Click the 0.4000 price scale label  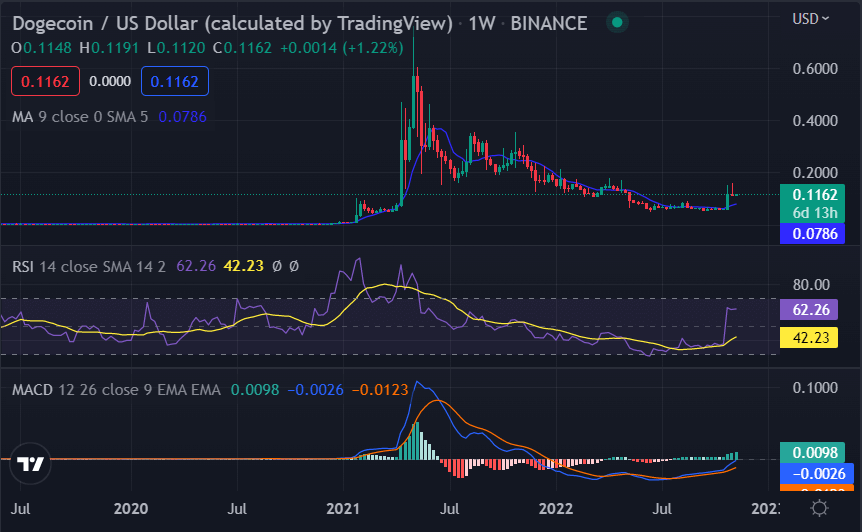pyautogui.click(x=815, y=120)
